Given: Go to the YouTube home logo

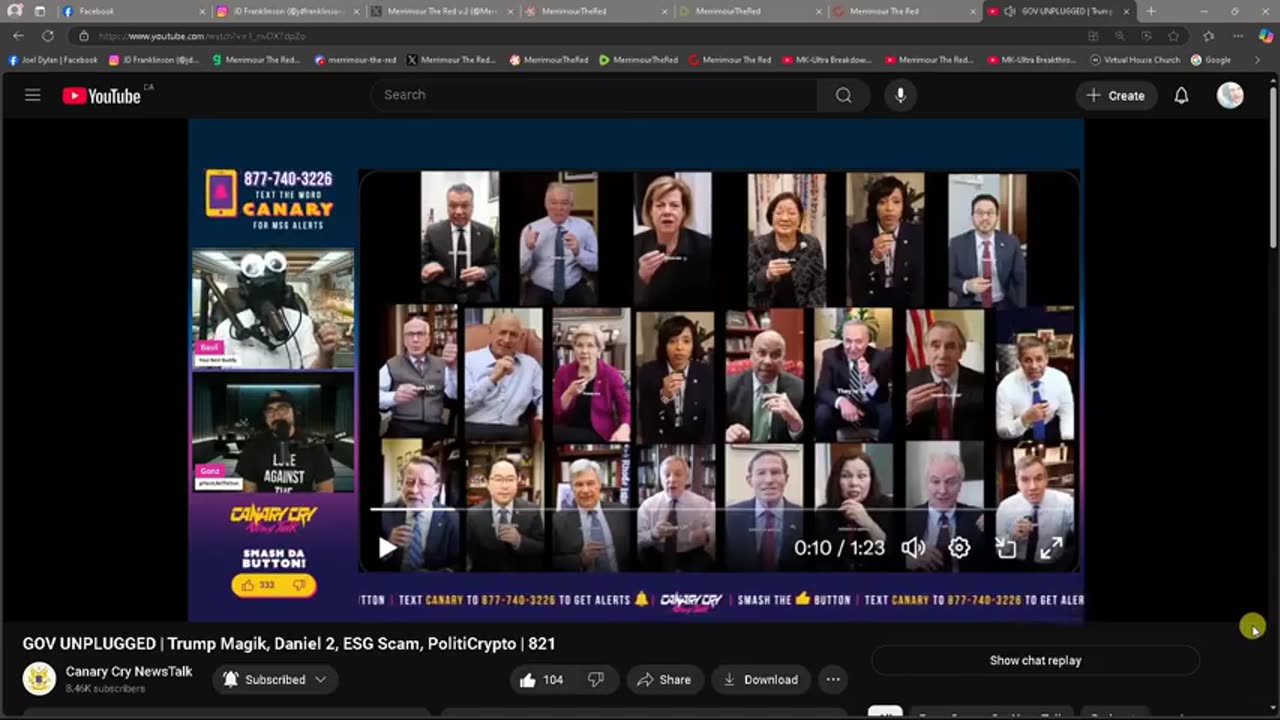Looking at the screenshot, I should [x=102, y=96].
